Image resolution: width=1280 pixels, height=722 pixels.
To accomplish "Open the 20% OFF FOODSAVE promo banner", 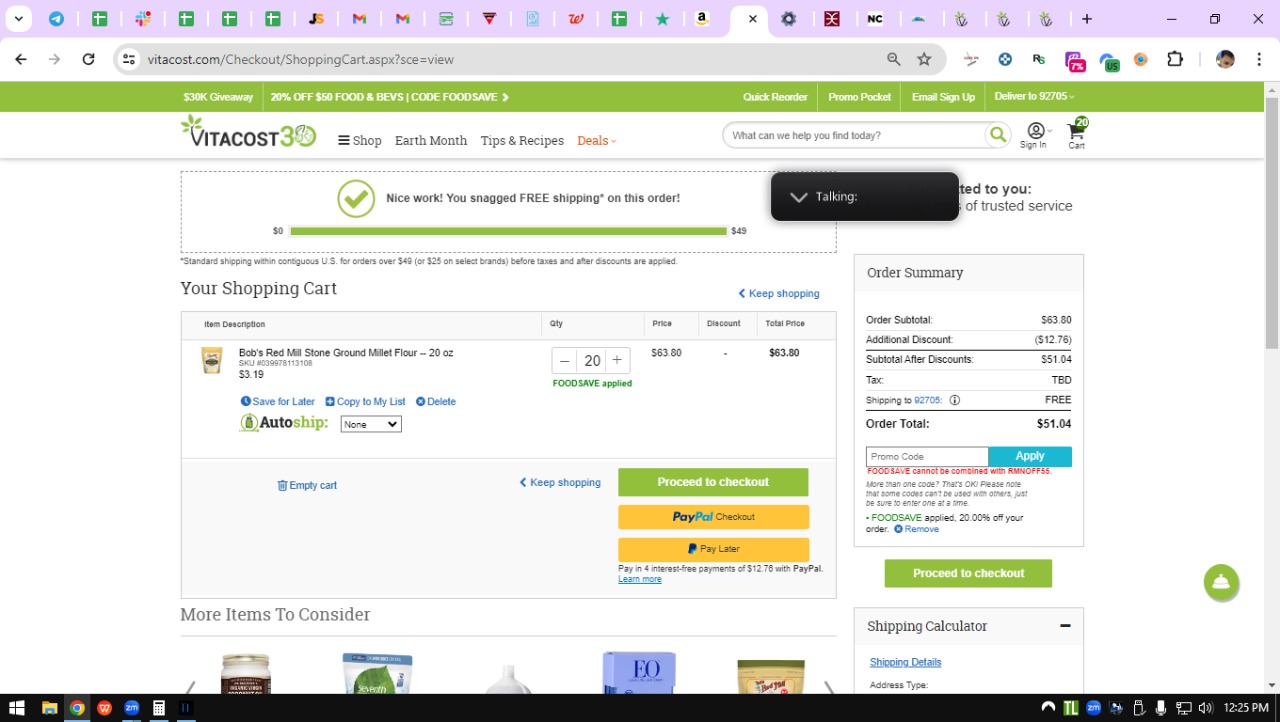I will [389, 97].
